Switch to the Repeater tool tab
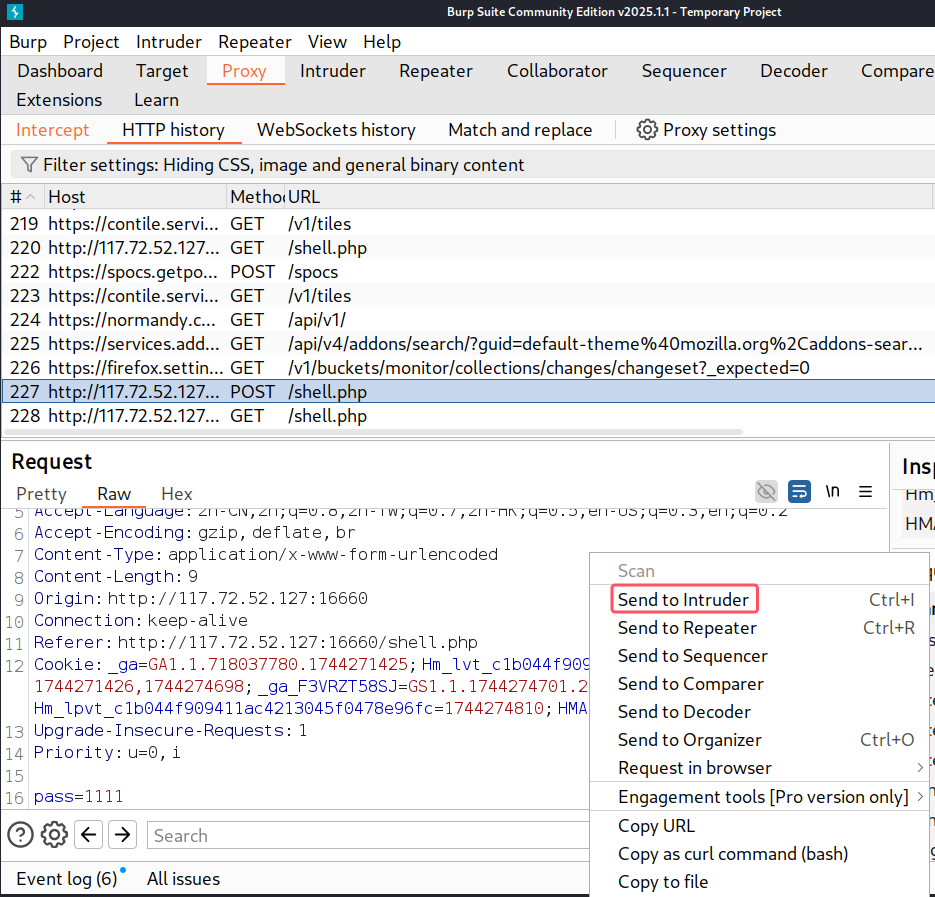The image size is (935, 897). [x=436, y=70]
